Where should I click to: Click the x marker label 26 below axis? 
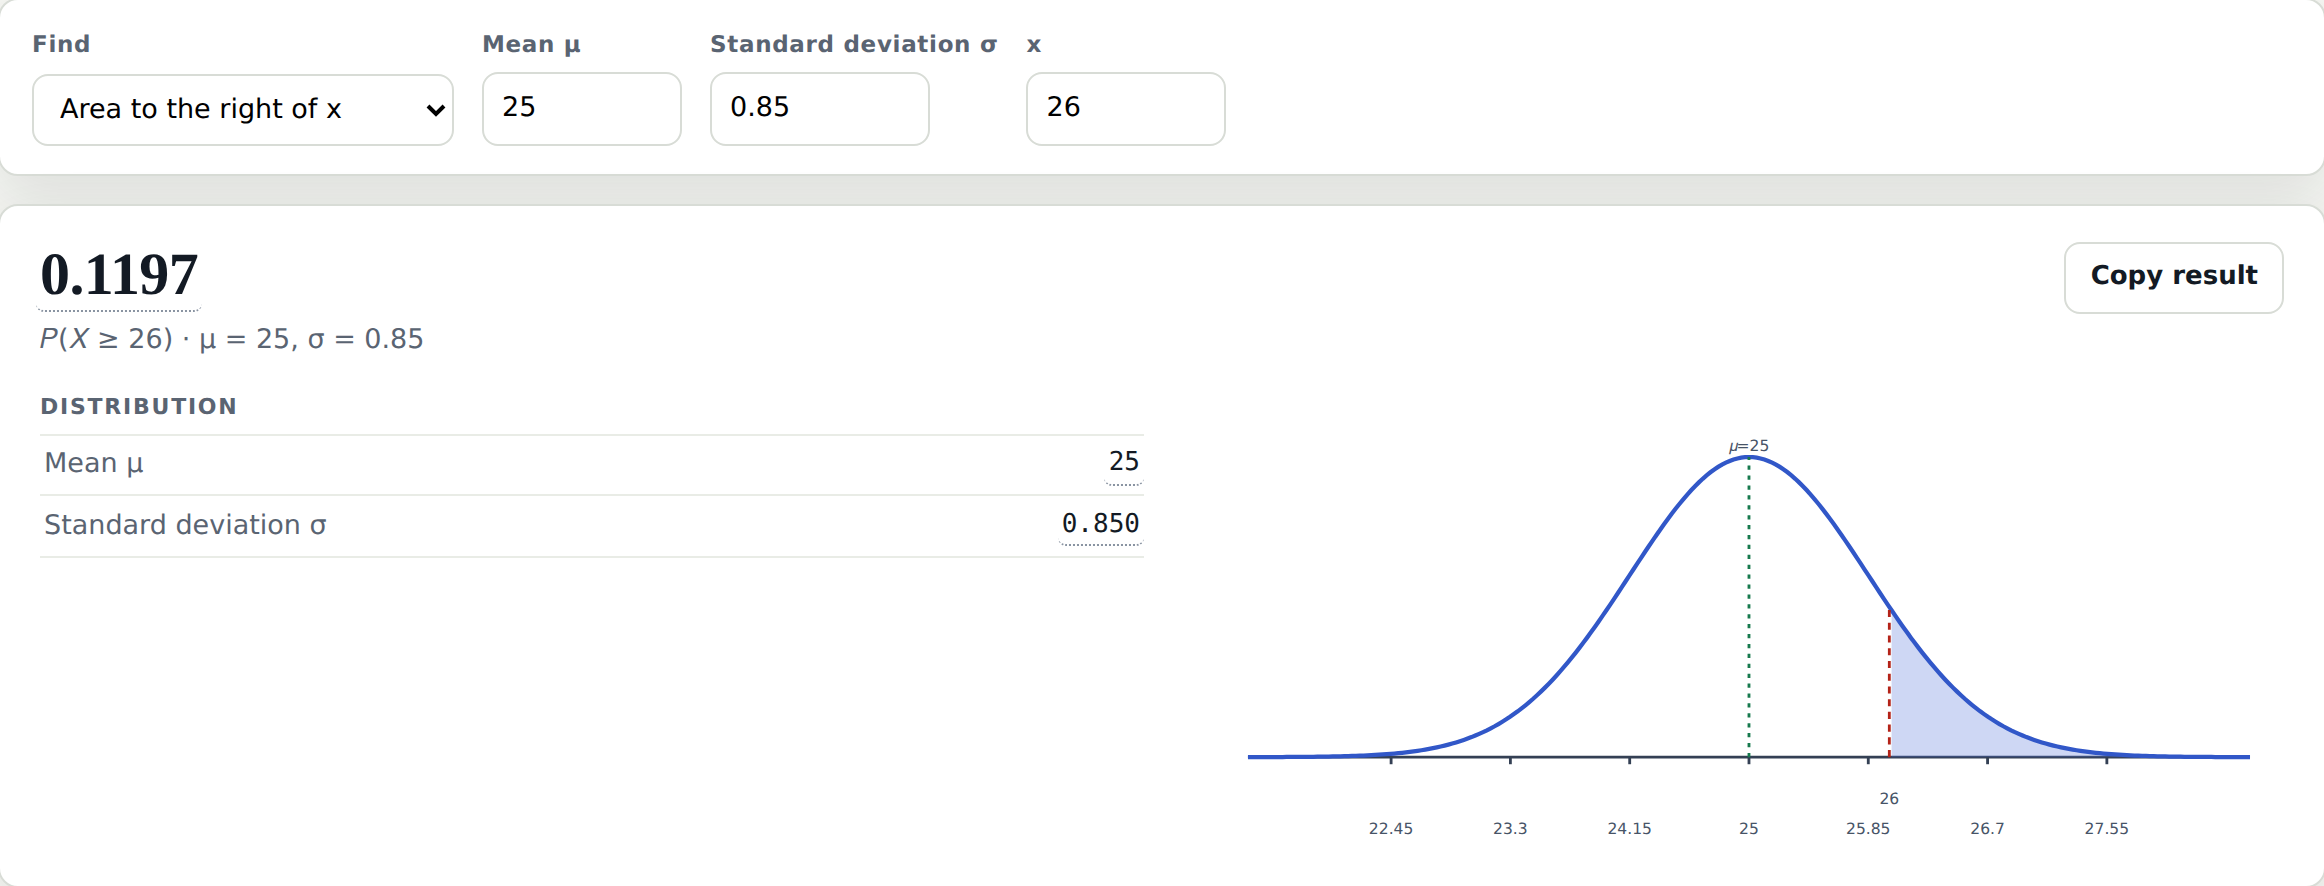1889,798
